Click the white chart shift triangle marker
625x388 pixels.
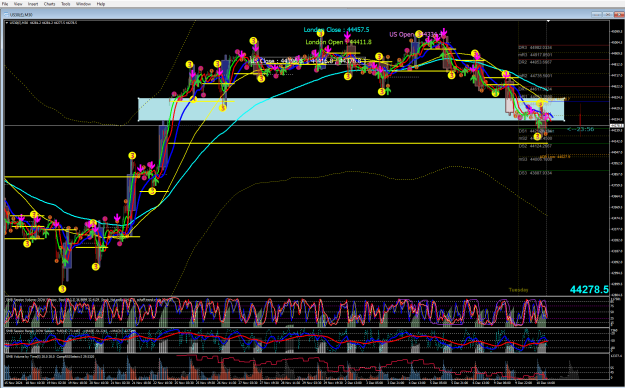(x=548, y=21)
